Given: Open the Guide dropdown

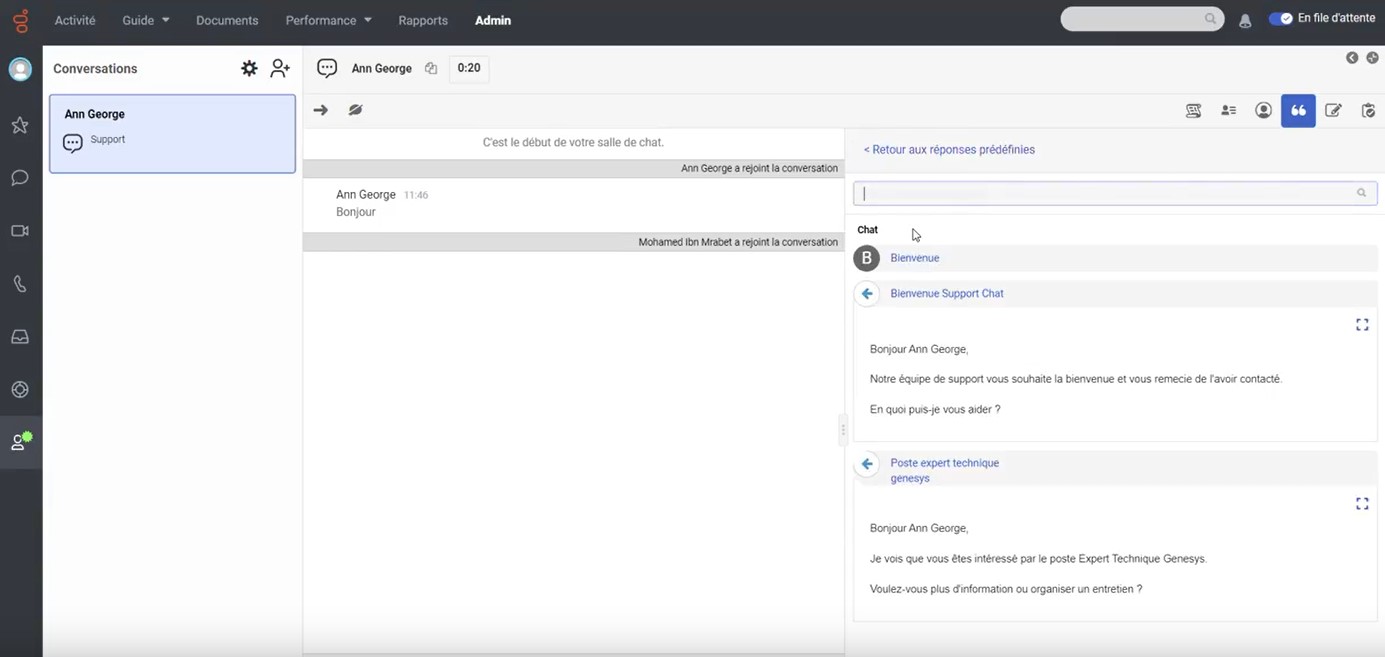Looking at the screenshot, I should coord(143,19).
